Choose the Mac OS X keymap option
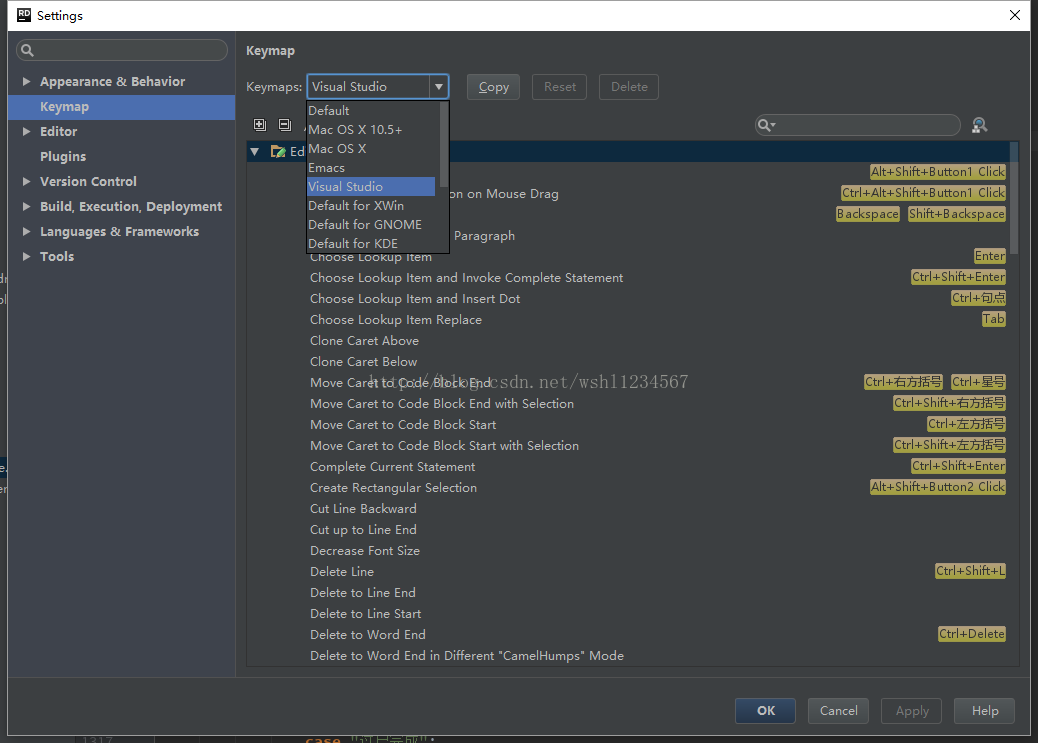Image resolution: width=1038 pixels, height=743 pixels. 371,149
